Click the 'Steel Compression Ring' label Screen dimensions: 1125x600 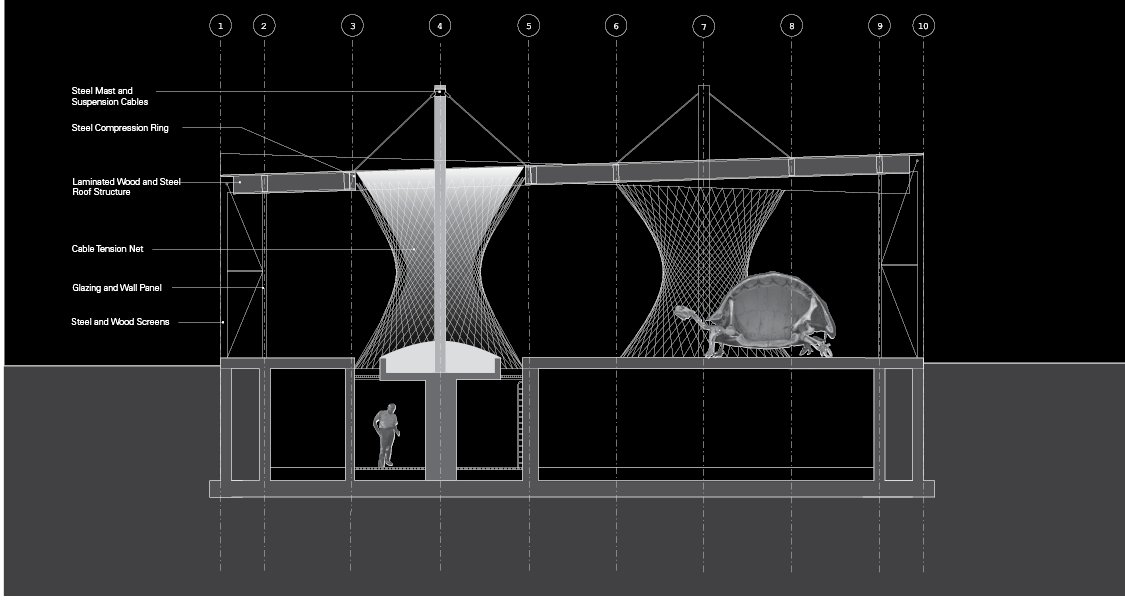click(x=120, y=128)
